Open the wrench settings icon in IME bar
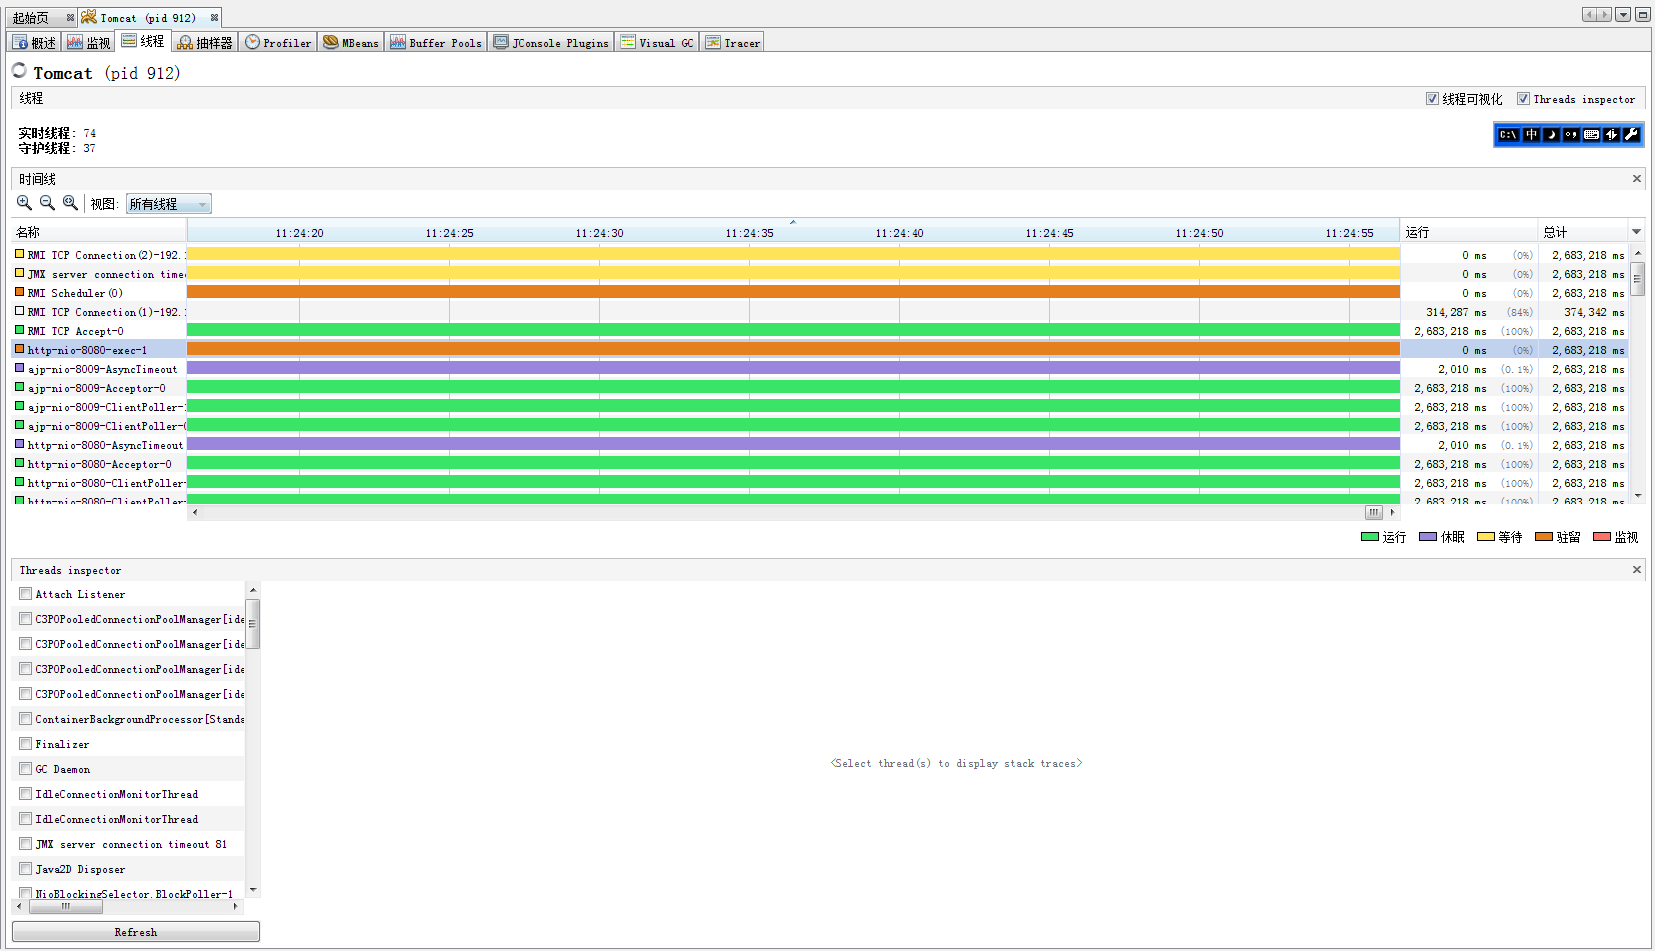1655x951 pixels. click(1631, 135)
